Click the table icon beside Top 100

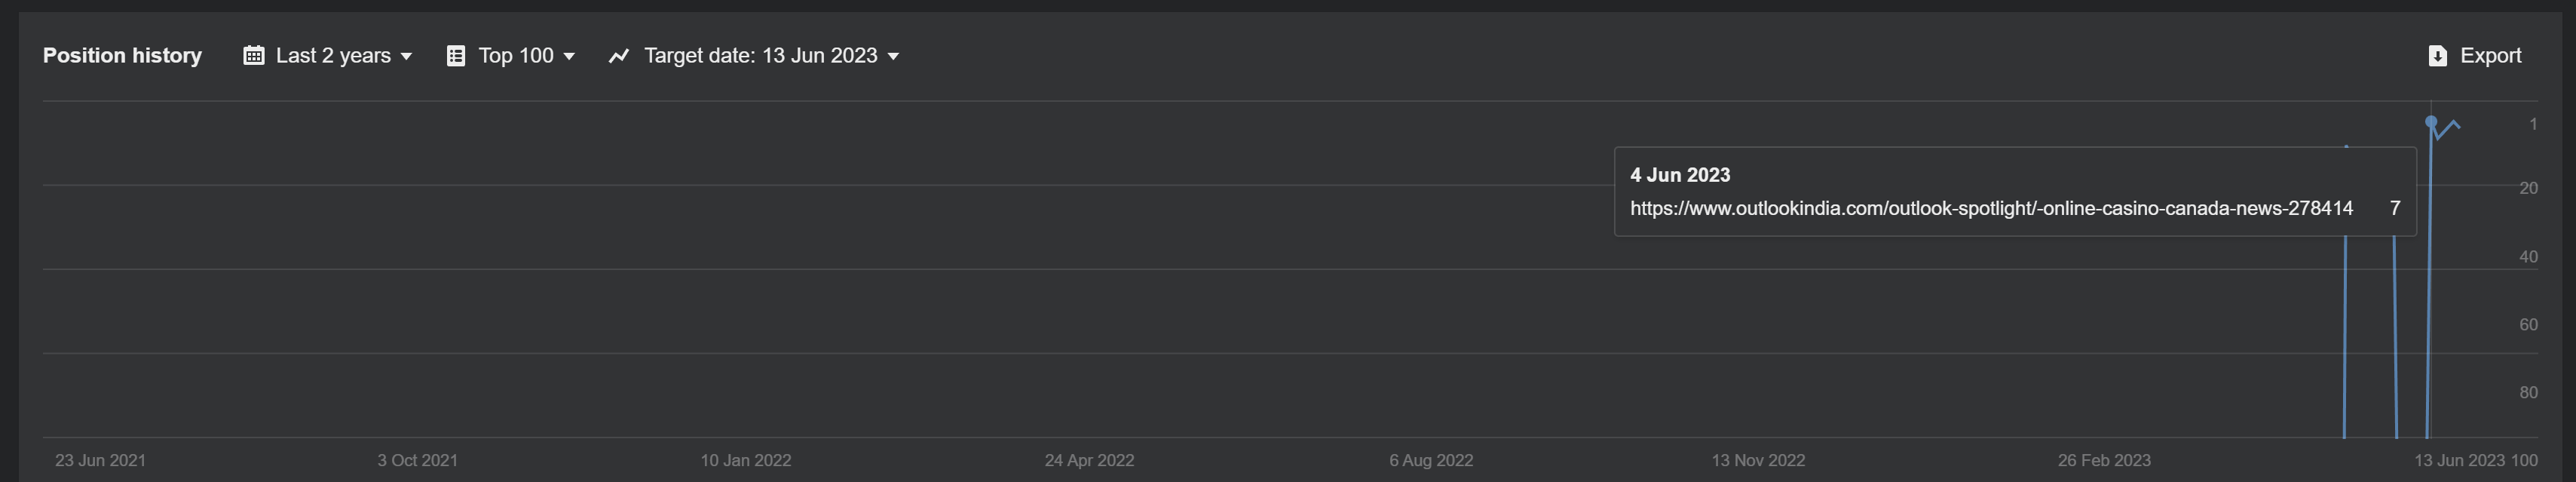[x=456, y=56]
